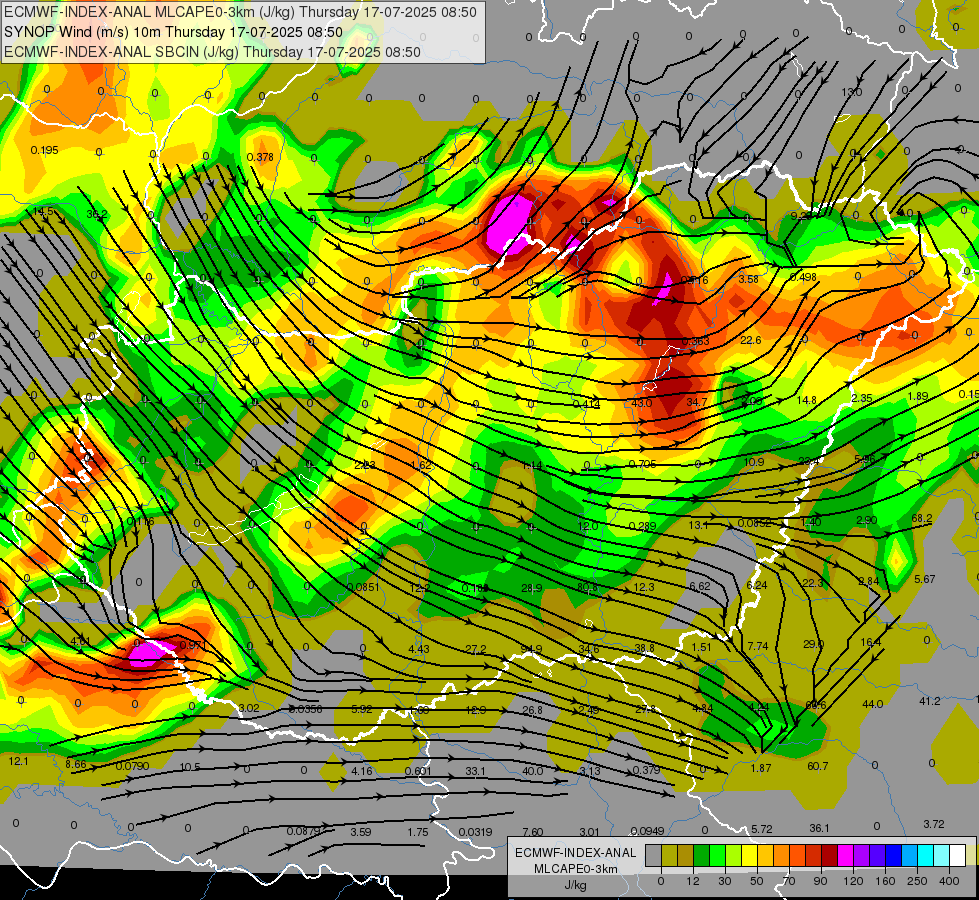
Task: Click the map value 5.67
Action: [925, 580]
